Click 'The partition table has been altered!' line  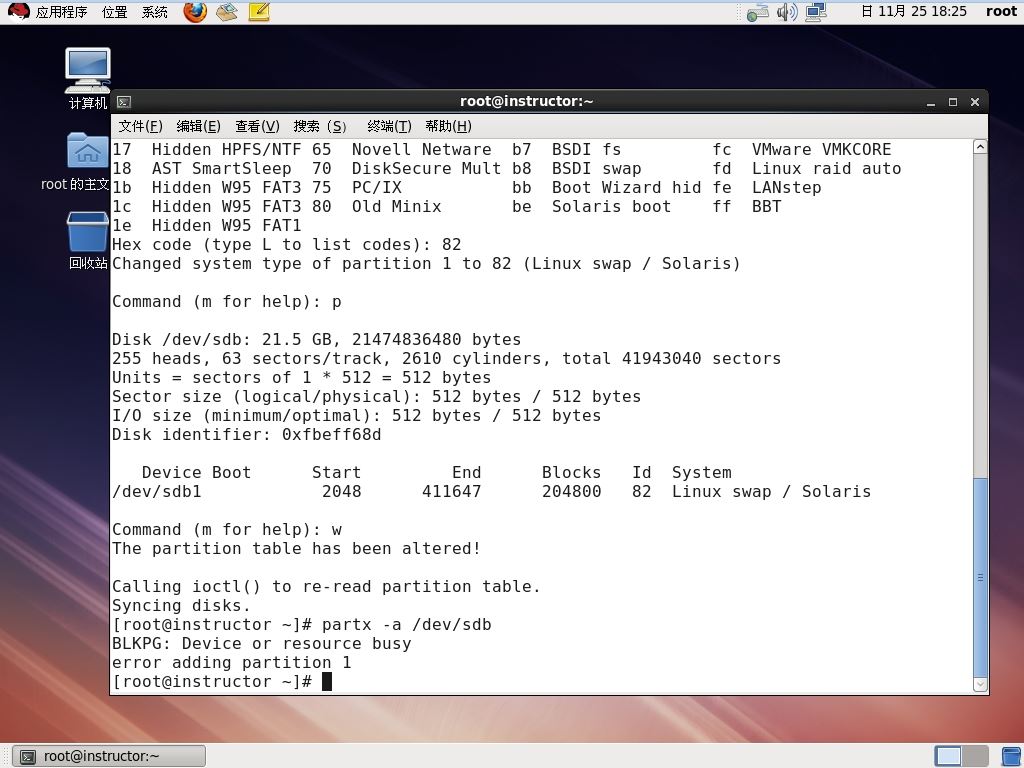[x=296, y=549]
